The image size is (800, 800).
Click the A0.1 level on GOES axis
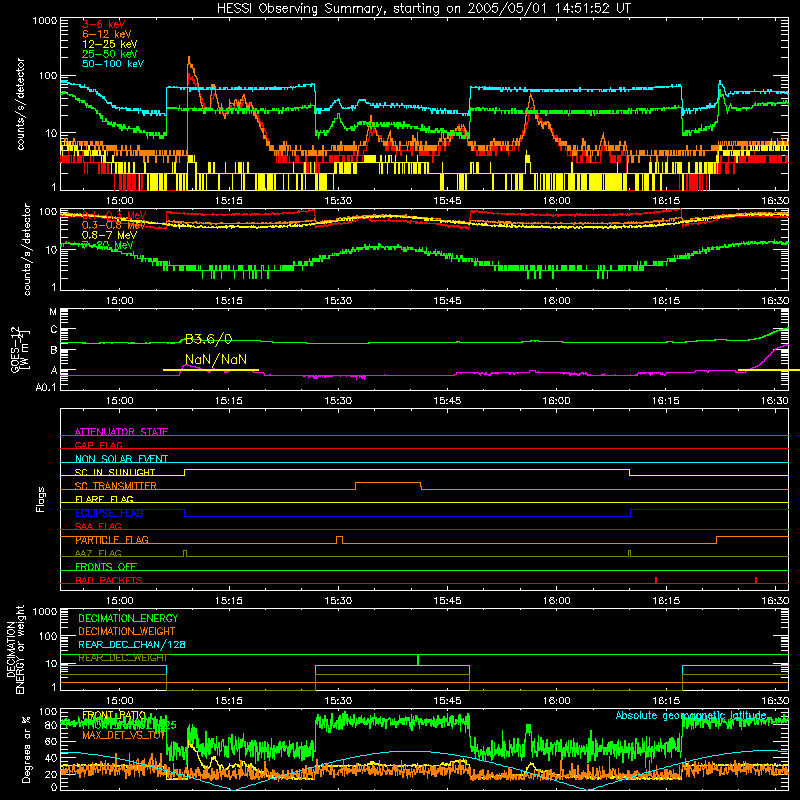click(x=45, y=387)
